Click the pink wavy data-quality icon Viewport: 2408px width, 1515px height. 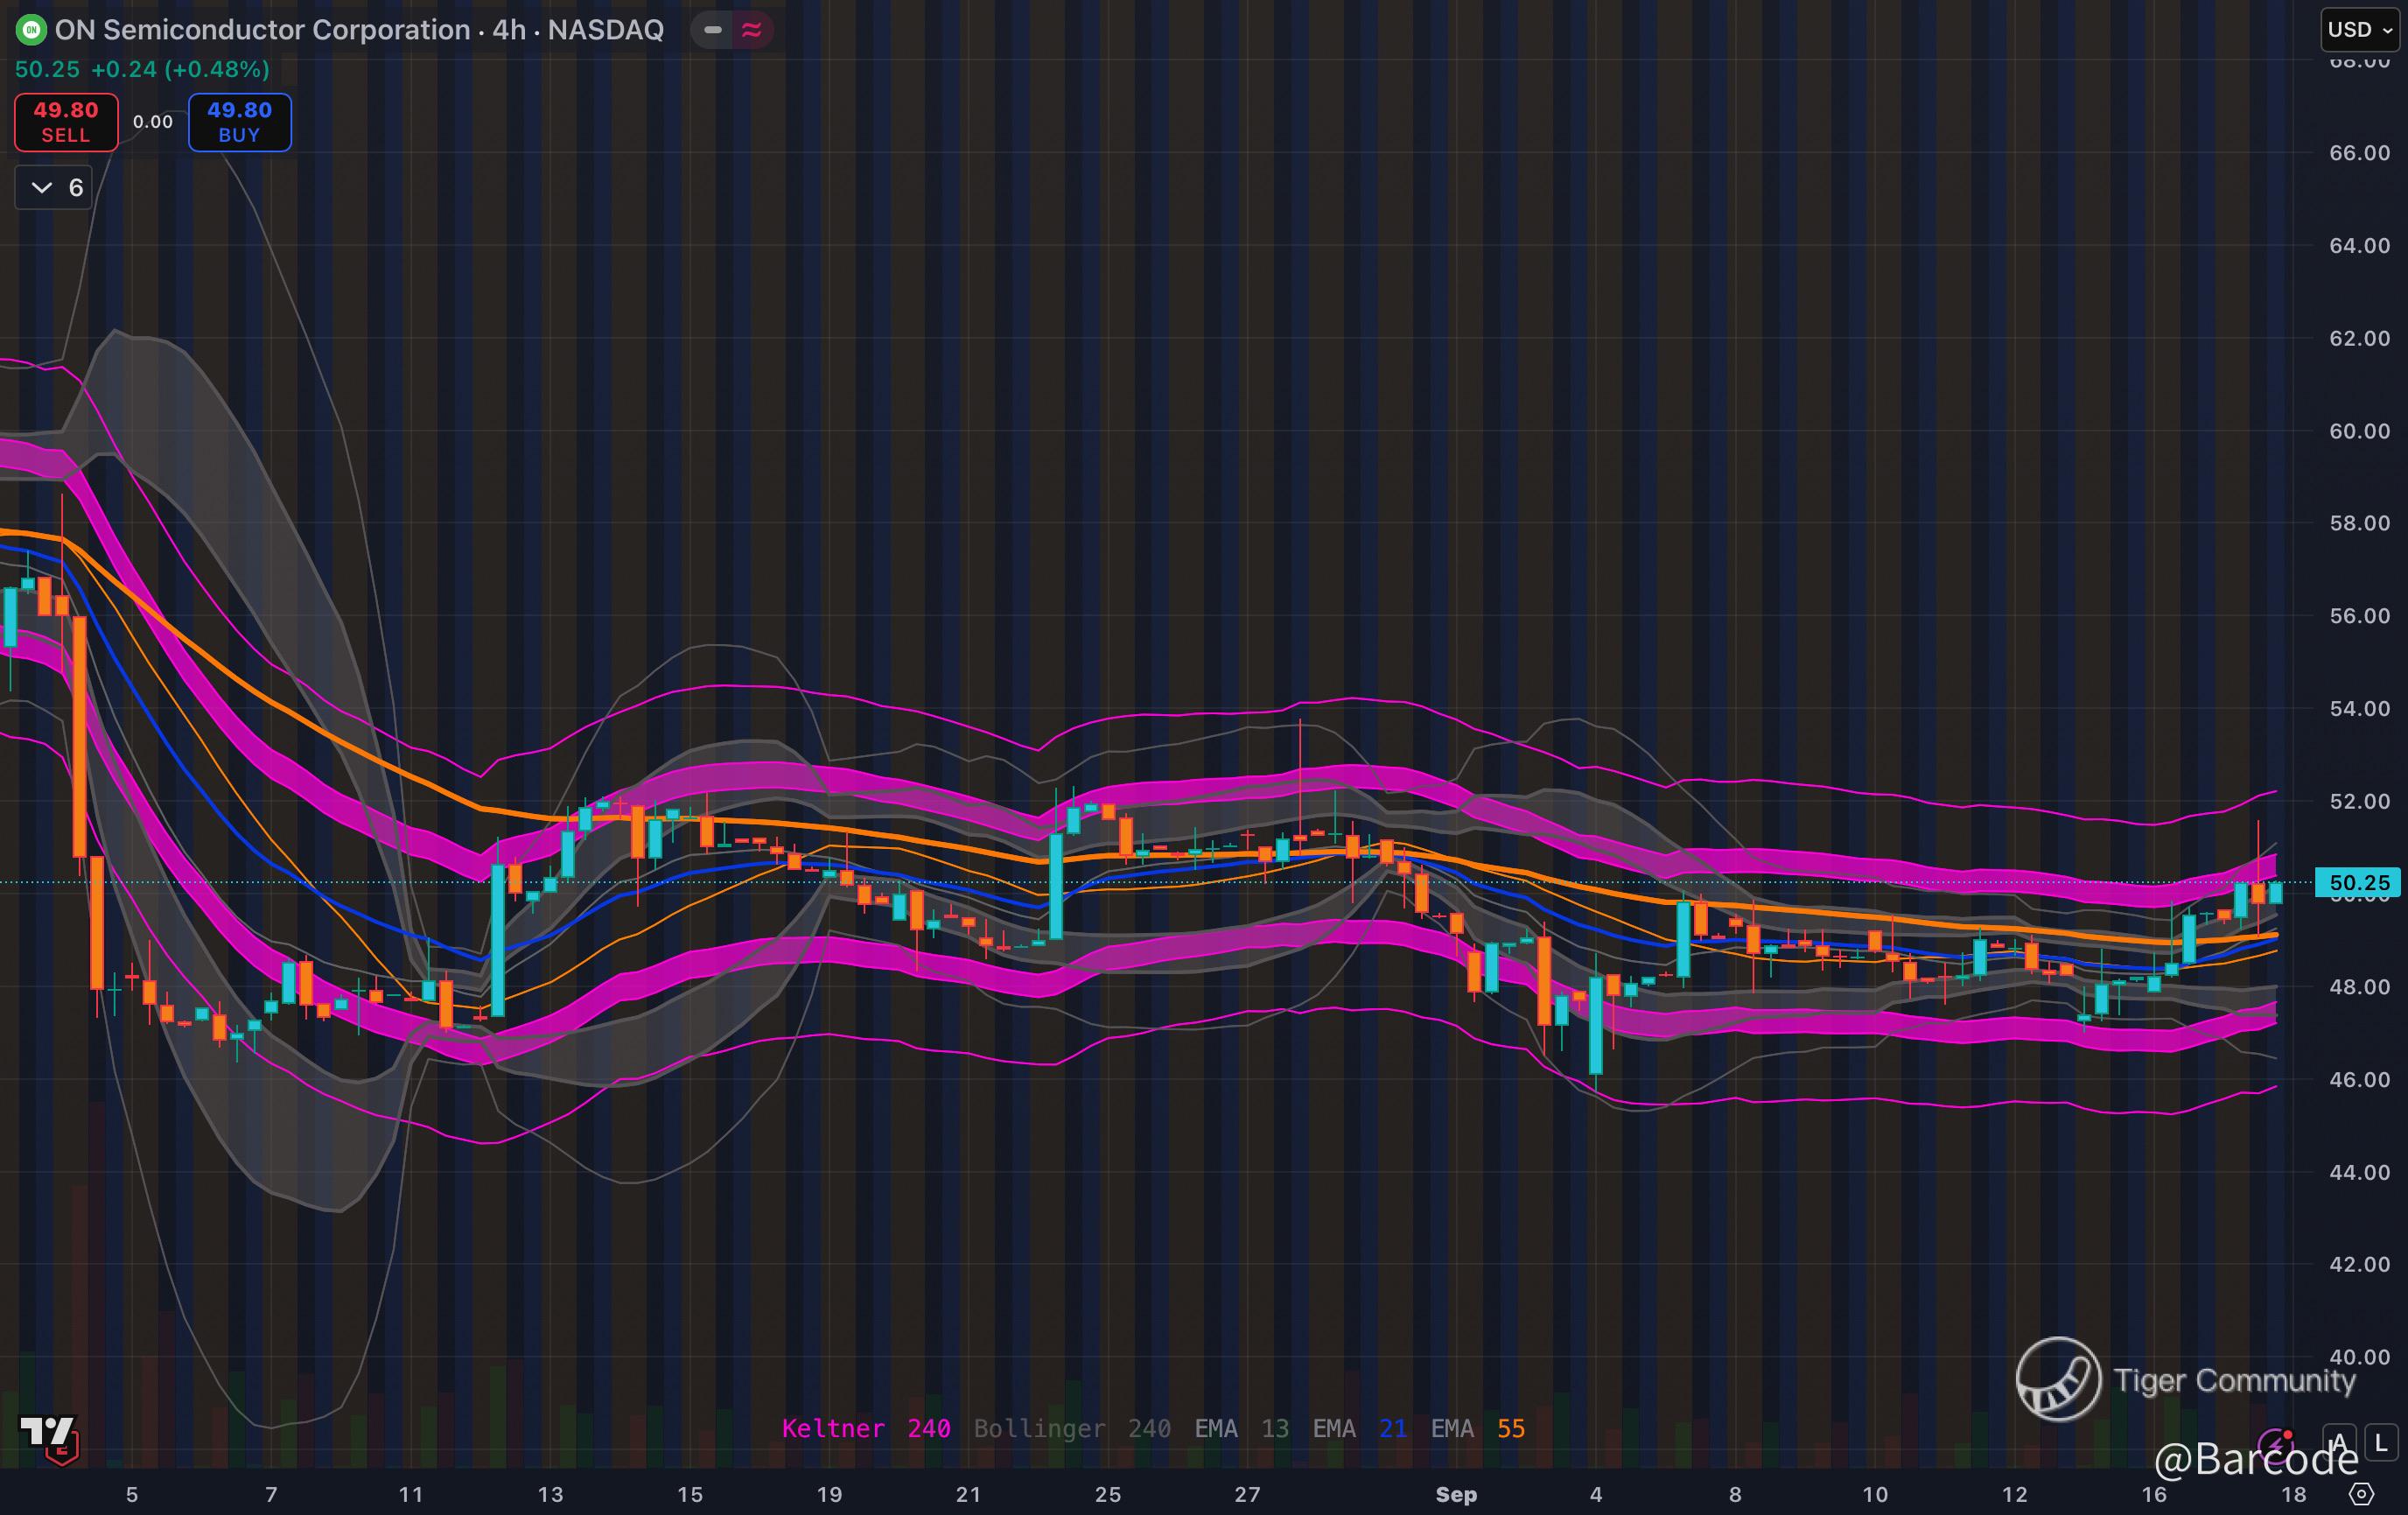pyautogui.click(x=752, y=30)
